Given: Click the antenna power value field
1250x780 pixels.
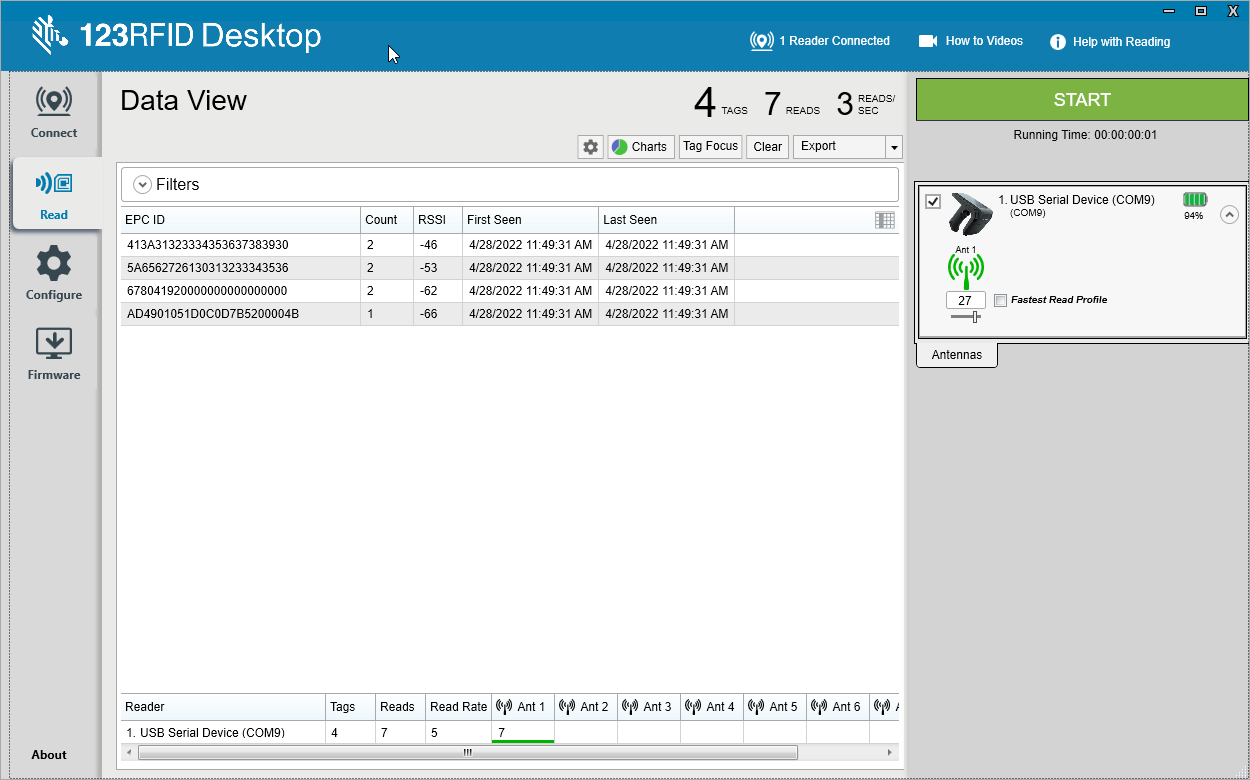Looking at the screenshot, I should 965,300.
